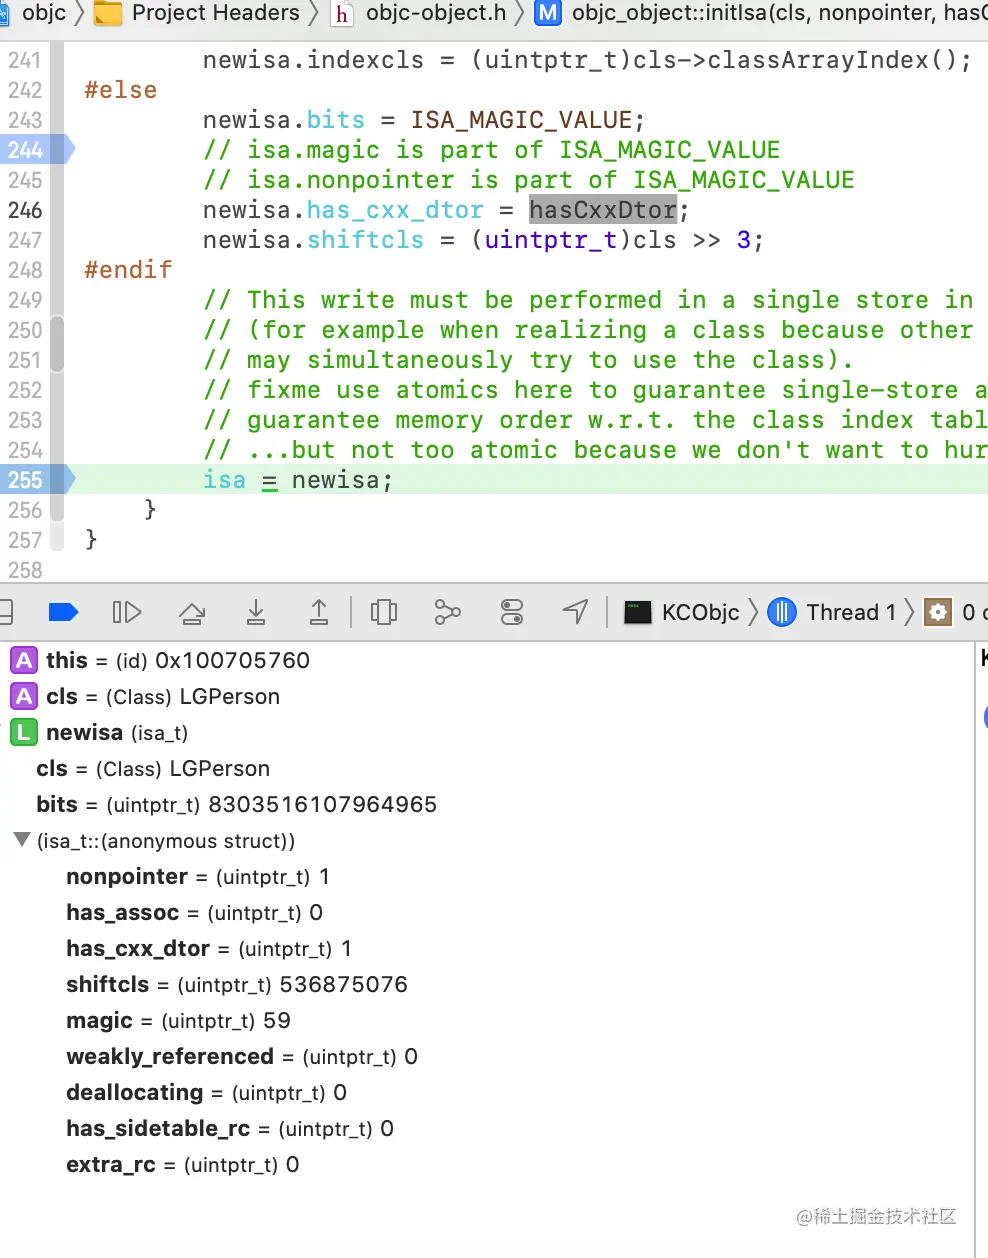Select the top-level 'cls = (Class) LGPerson' argument row
The width and height of the screenshot is (988, 1258).
(487, 696)
